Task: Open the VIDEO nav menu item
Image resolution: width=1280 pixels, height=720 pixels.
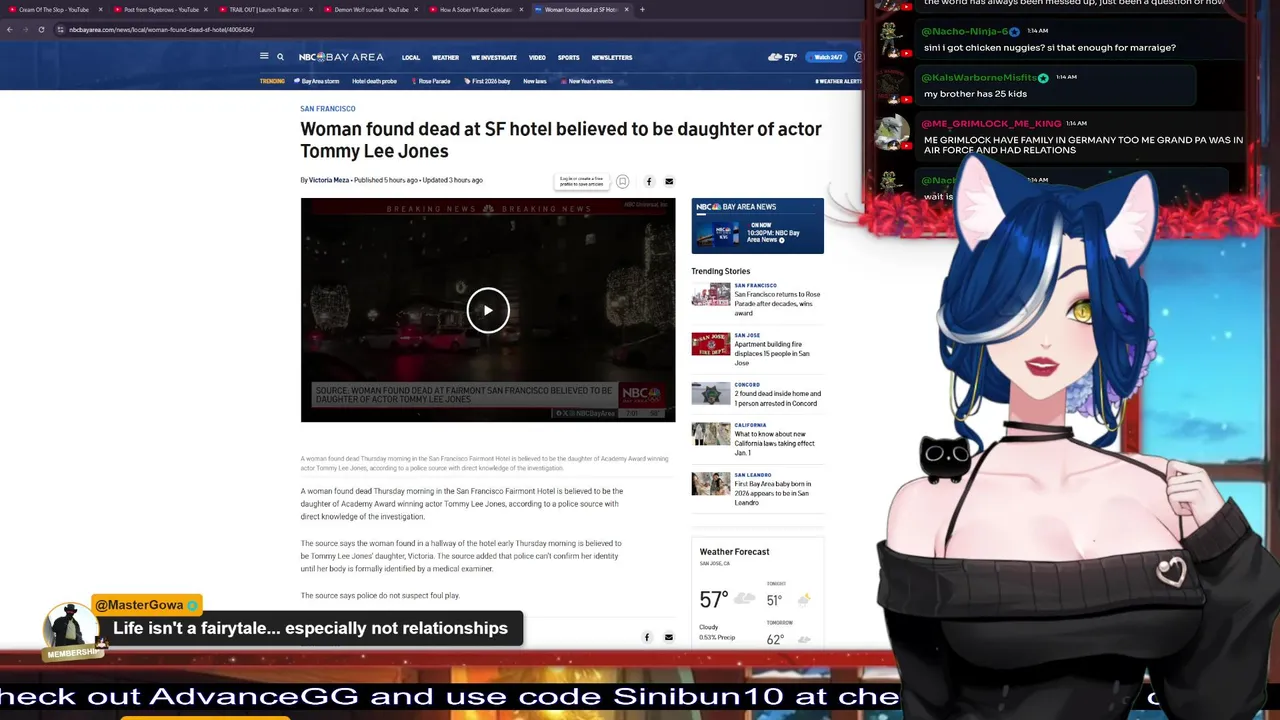Action: pyautogui.click(x=537, y=57)
